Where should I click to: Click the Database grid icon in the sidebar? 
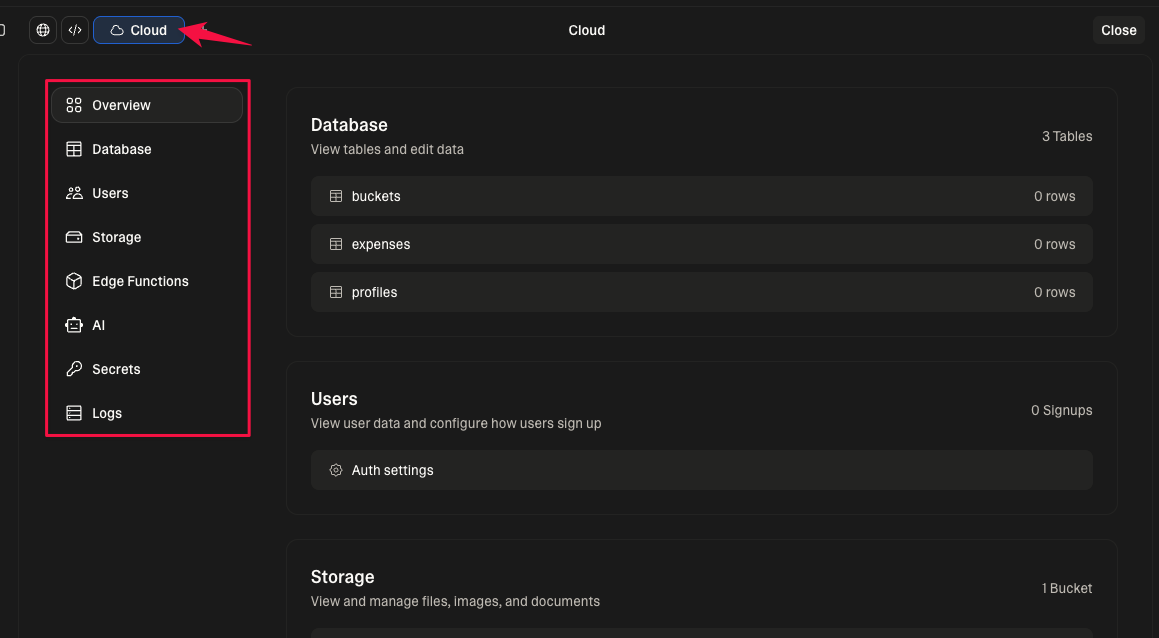coord(73,148)
